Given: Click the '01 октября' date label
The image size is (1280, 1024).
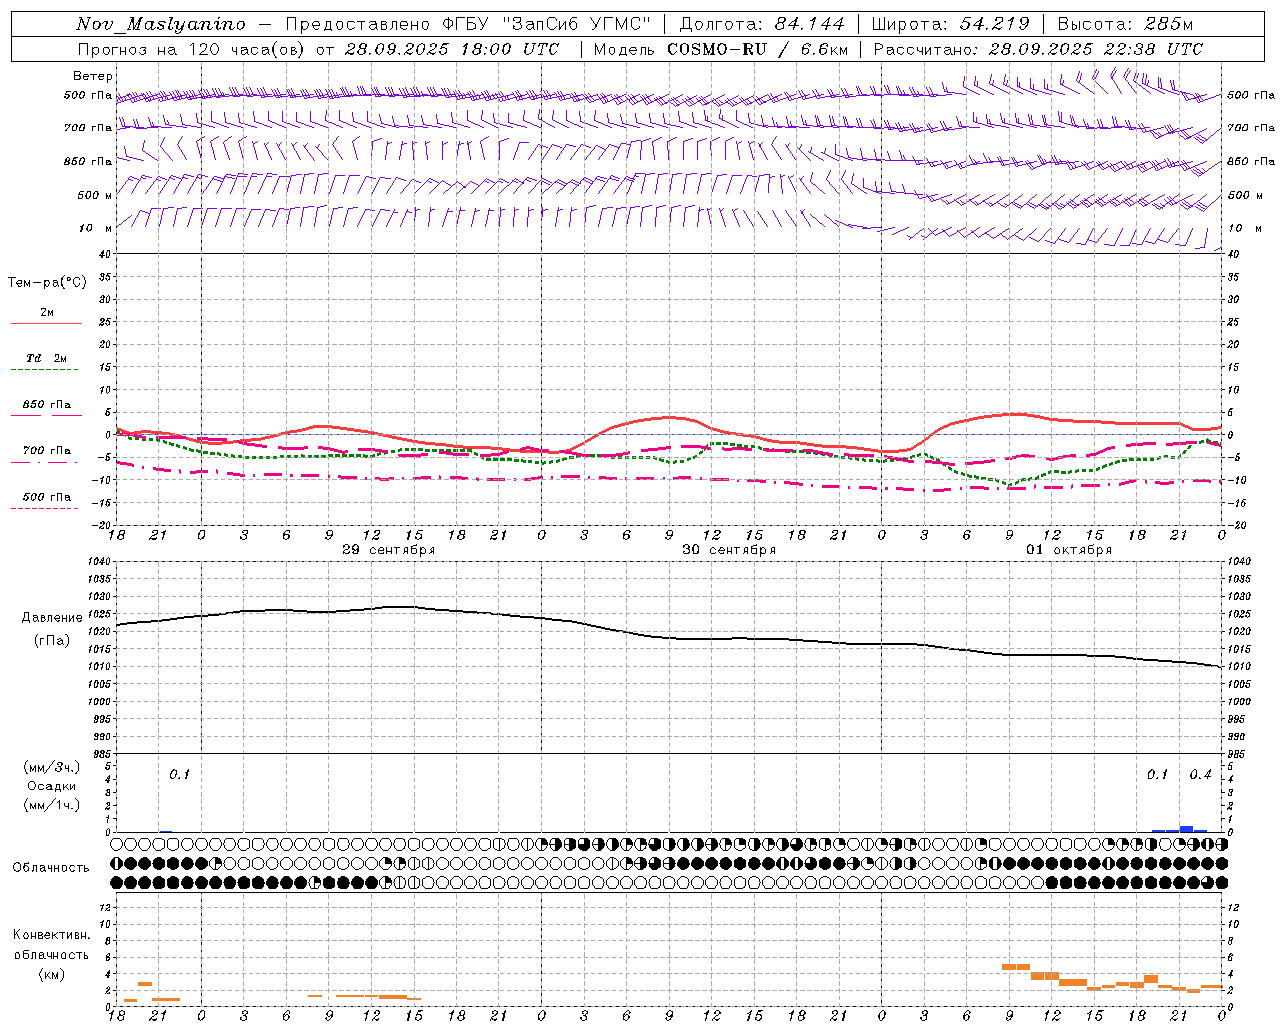Looking at the screenshot, I should (1069, 550).
